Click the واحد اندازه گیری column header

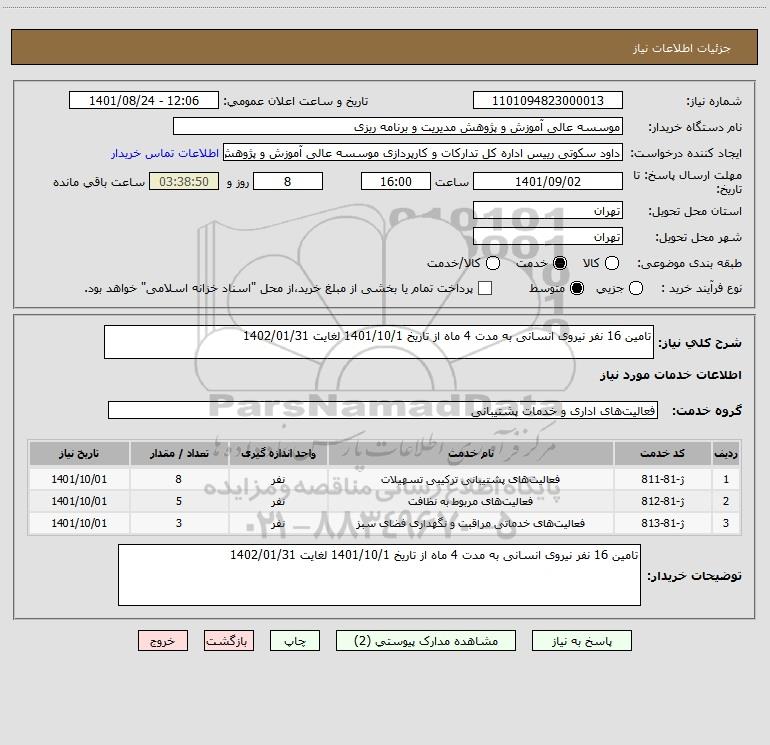(x=278, y=453)
